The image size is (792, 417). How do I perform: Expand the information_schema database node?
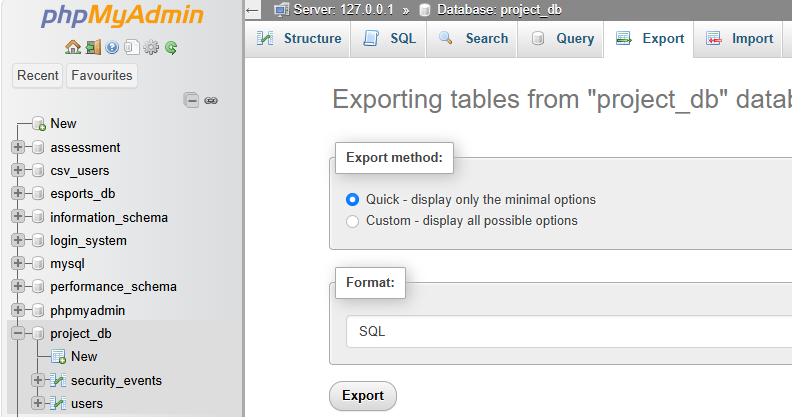[x=18, y=217]
